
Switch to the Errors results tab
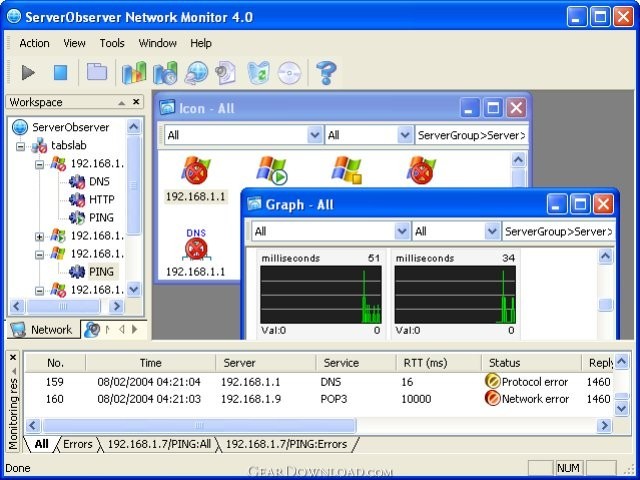pyautogui.click(x=78, y=444)
